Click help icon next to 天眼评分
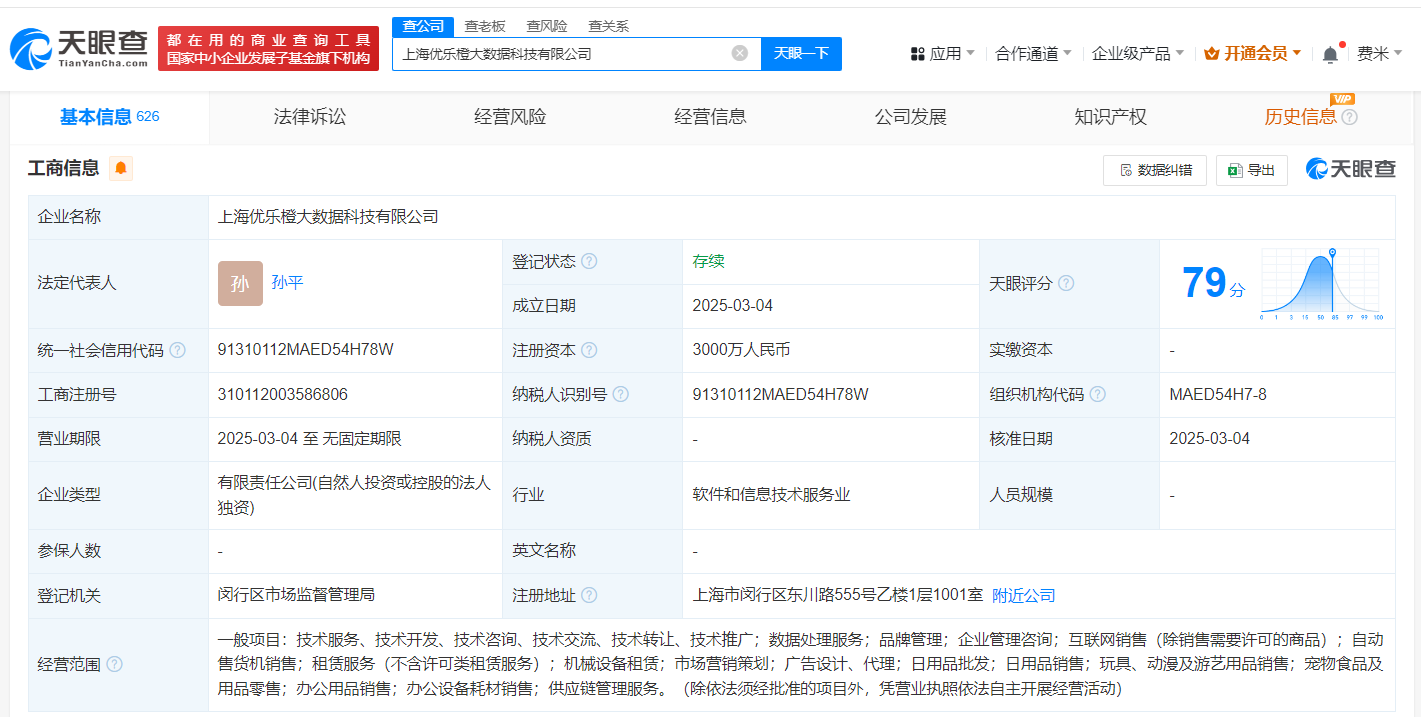The height and width of the screenshot is (717, 1421). point(1066,284)
